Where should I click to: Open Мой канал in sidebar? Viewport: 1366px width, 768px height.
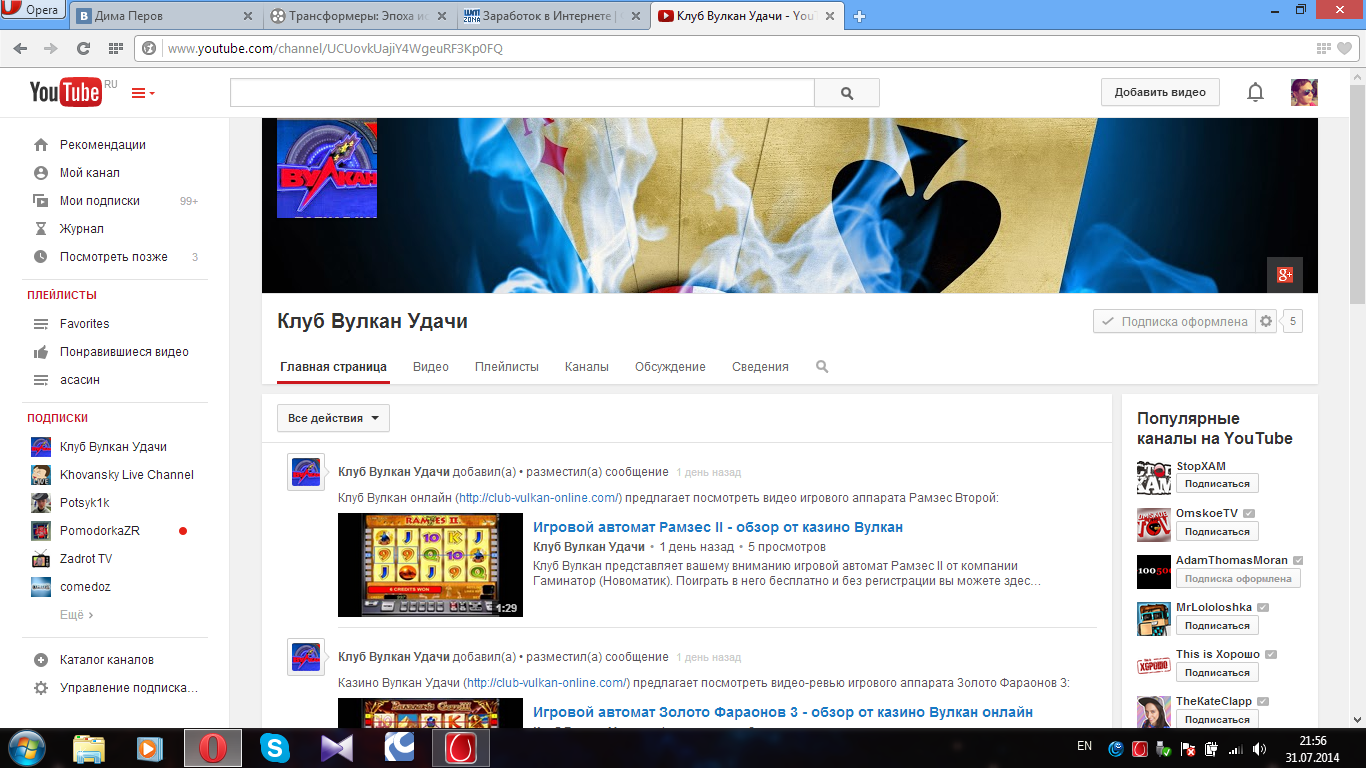(89, 173)
